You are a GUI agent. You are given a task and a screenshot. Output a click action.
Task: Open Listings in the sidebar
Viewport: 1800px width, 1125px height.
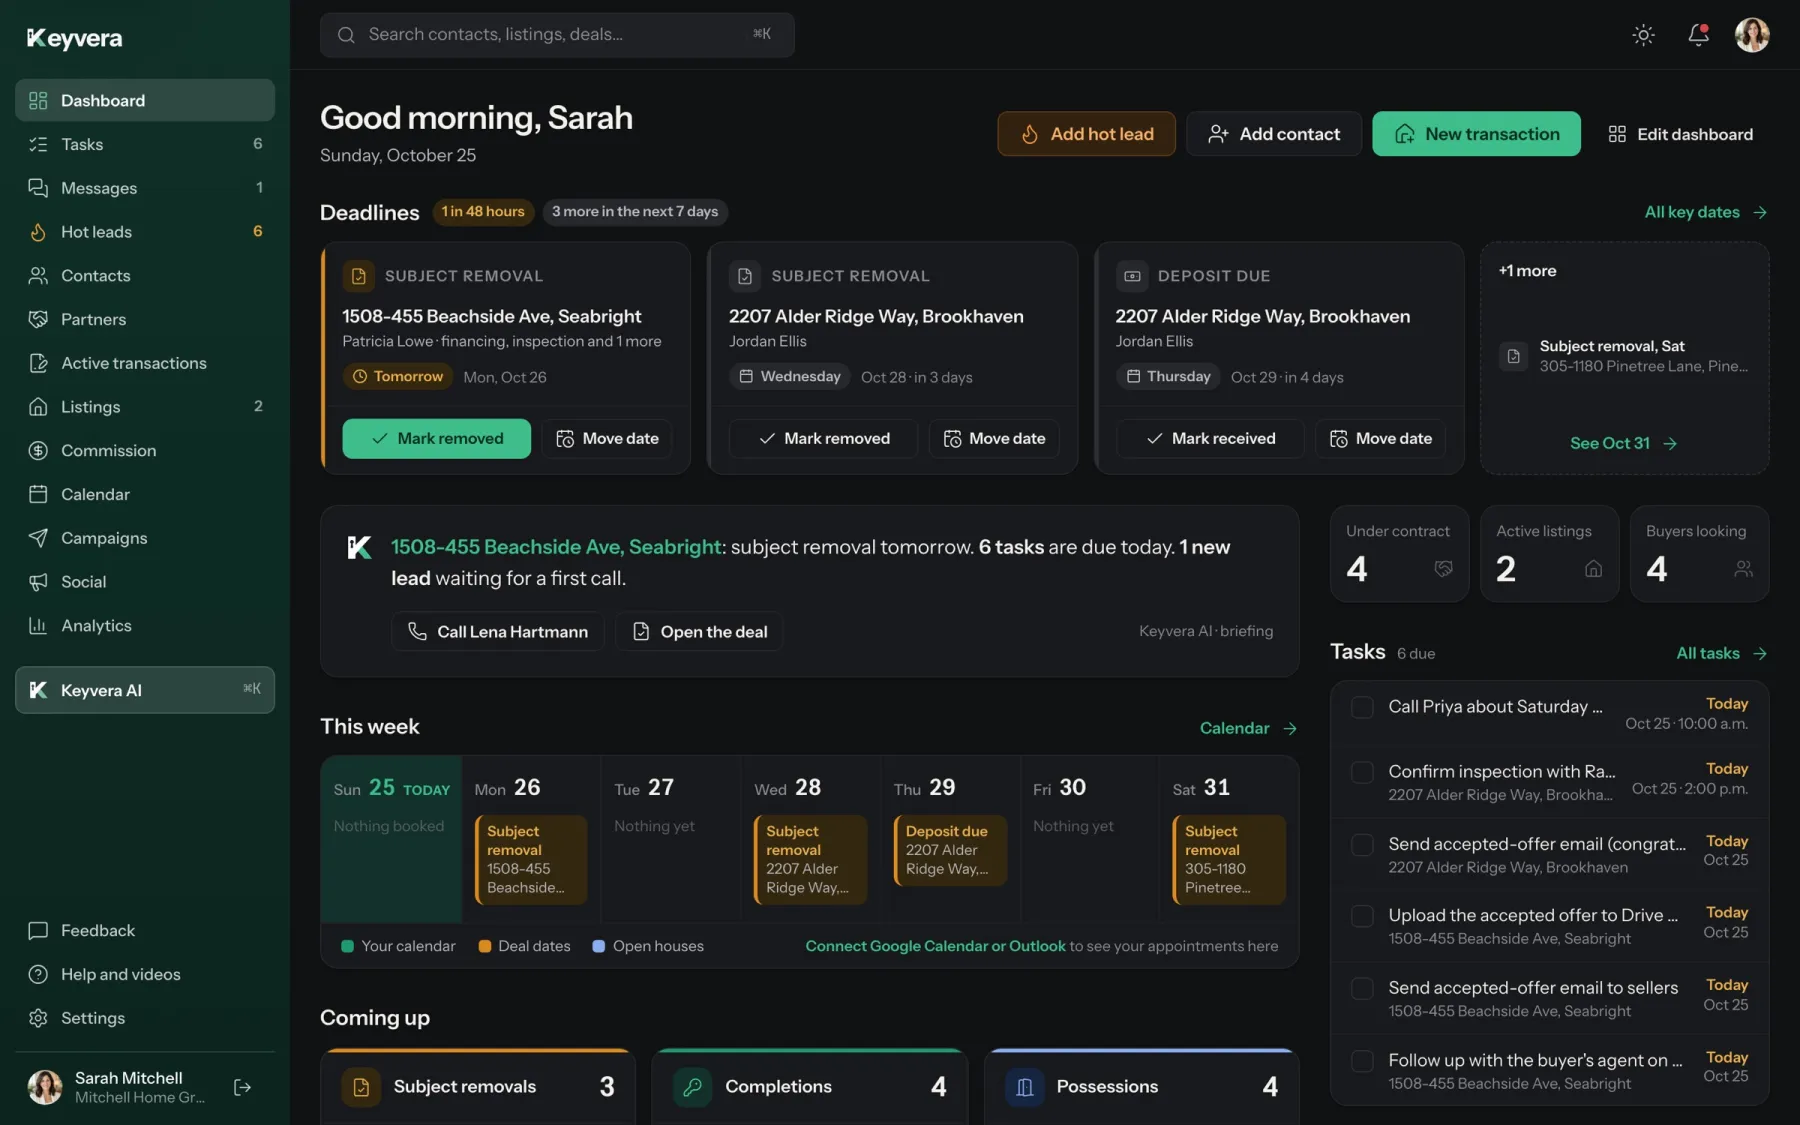pos(145,407)
